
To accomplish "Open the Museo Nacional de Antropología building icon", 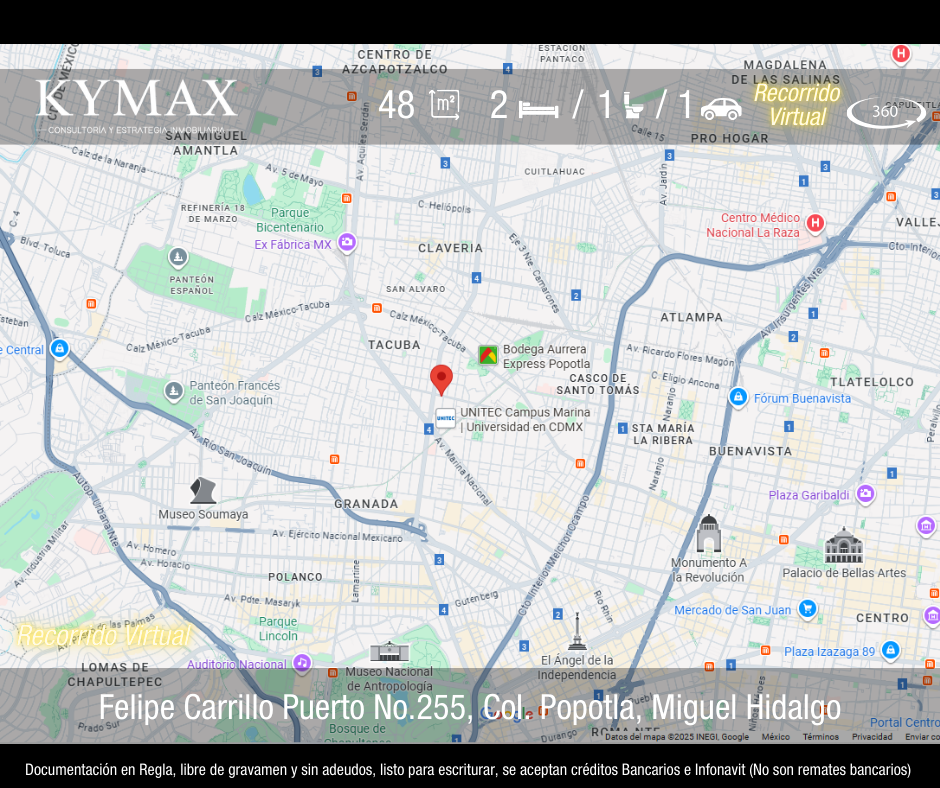I will click(389, 652).
